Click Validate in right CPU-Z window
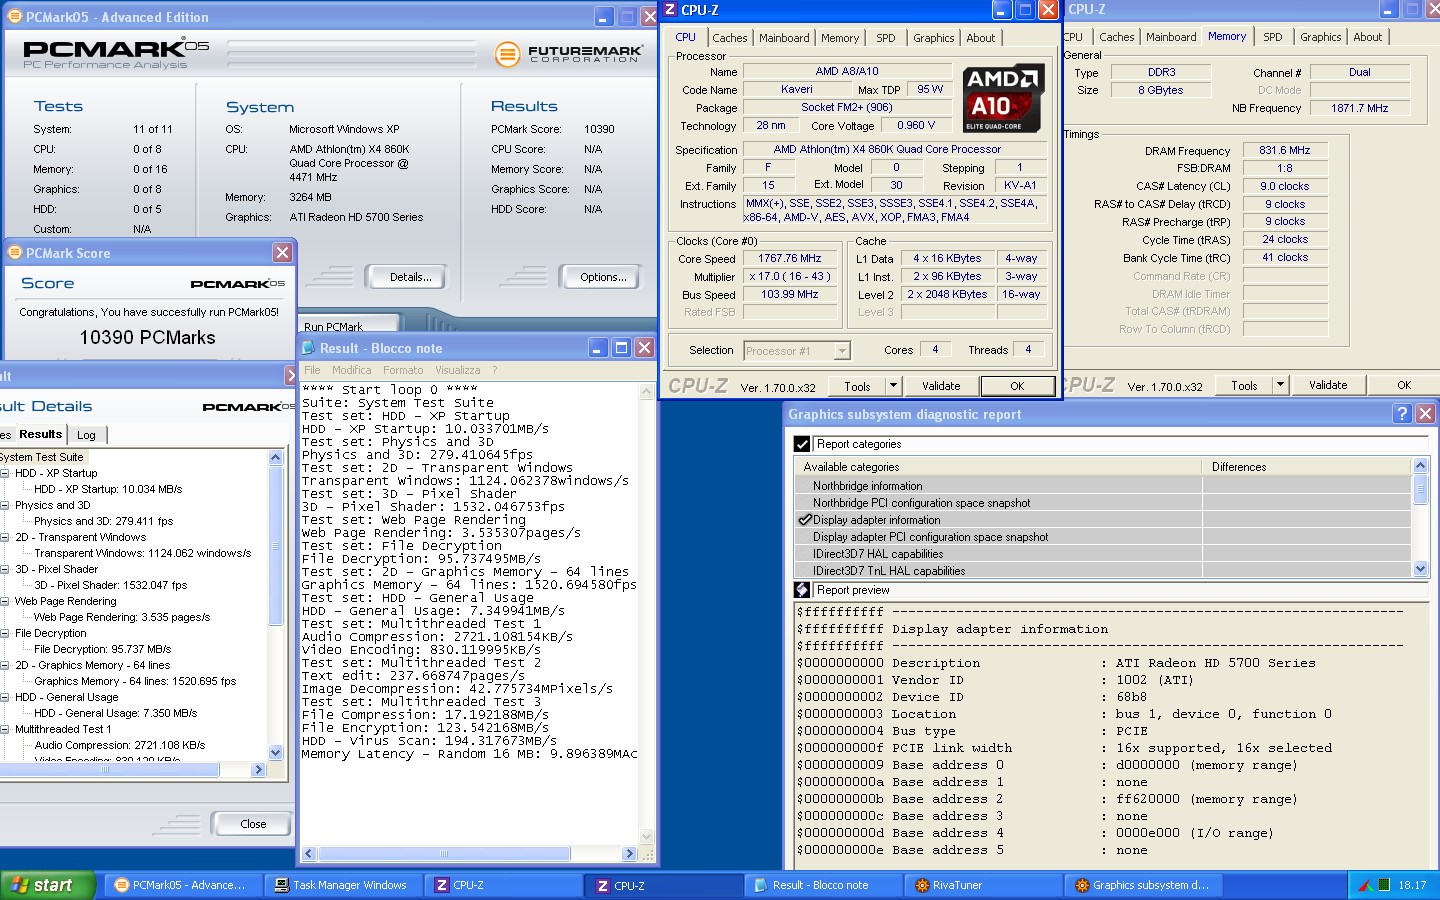 (1328, 385)
